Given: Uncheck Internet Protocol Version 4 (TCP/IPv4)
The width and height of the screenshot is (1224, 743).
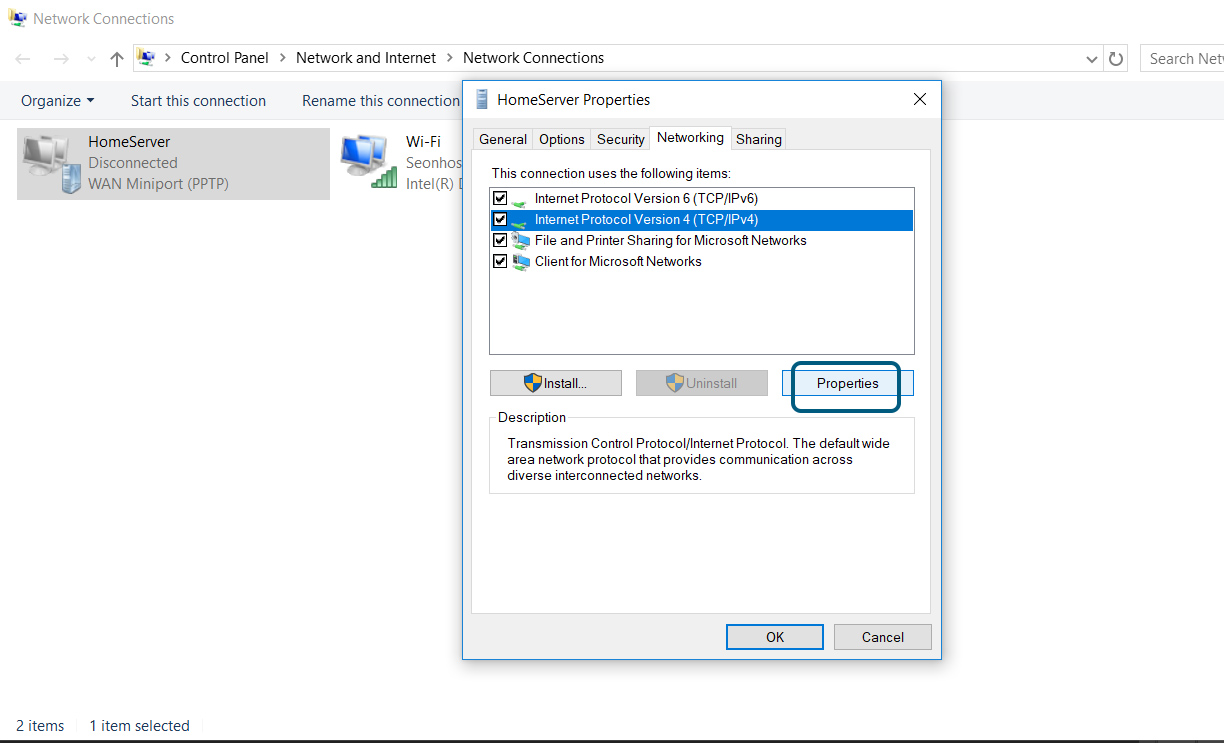Looking at the screenshot, I should pos(500,220).
